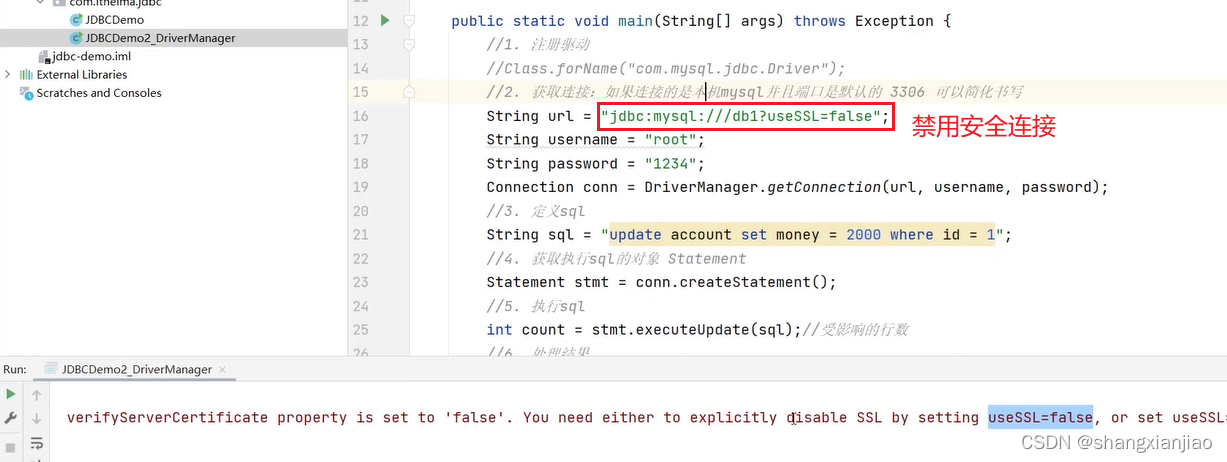Click '//3. 定义sql' comment line
Image resolution: width=1227 pixels, height=462 pixels.
pyautogui.click(x=536, y=211)
